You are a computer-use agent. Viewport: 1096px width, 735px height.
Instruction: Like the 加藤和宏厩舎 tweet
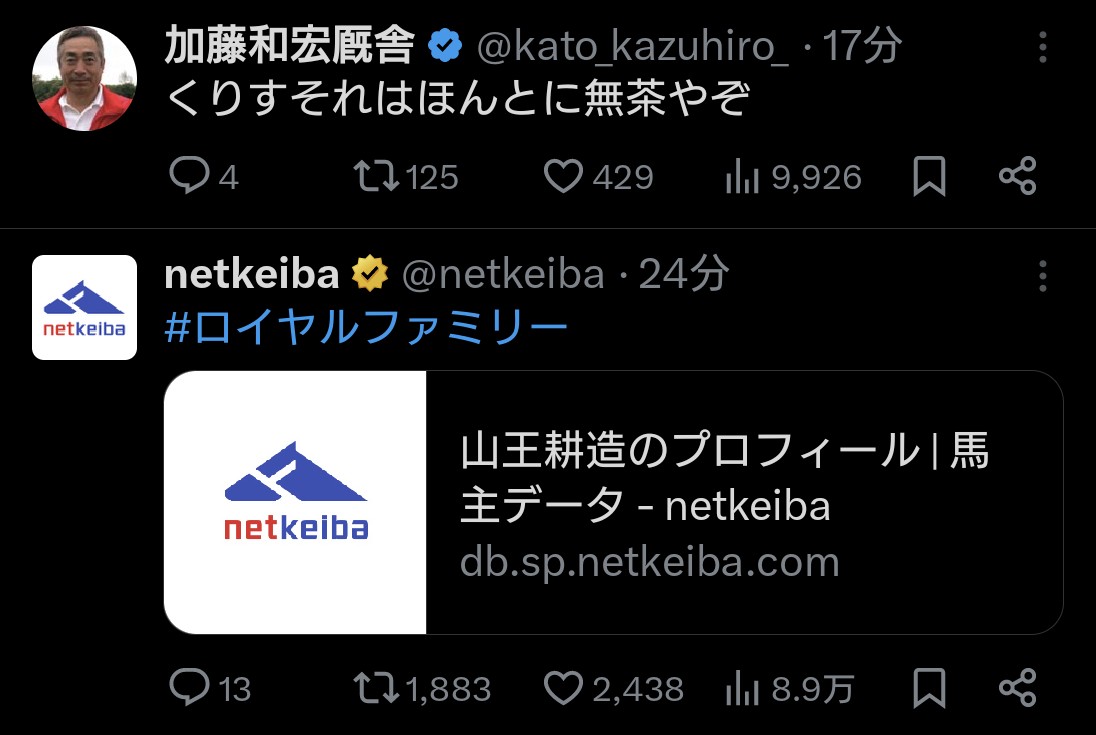[x=563, y=177]
